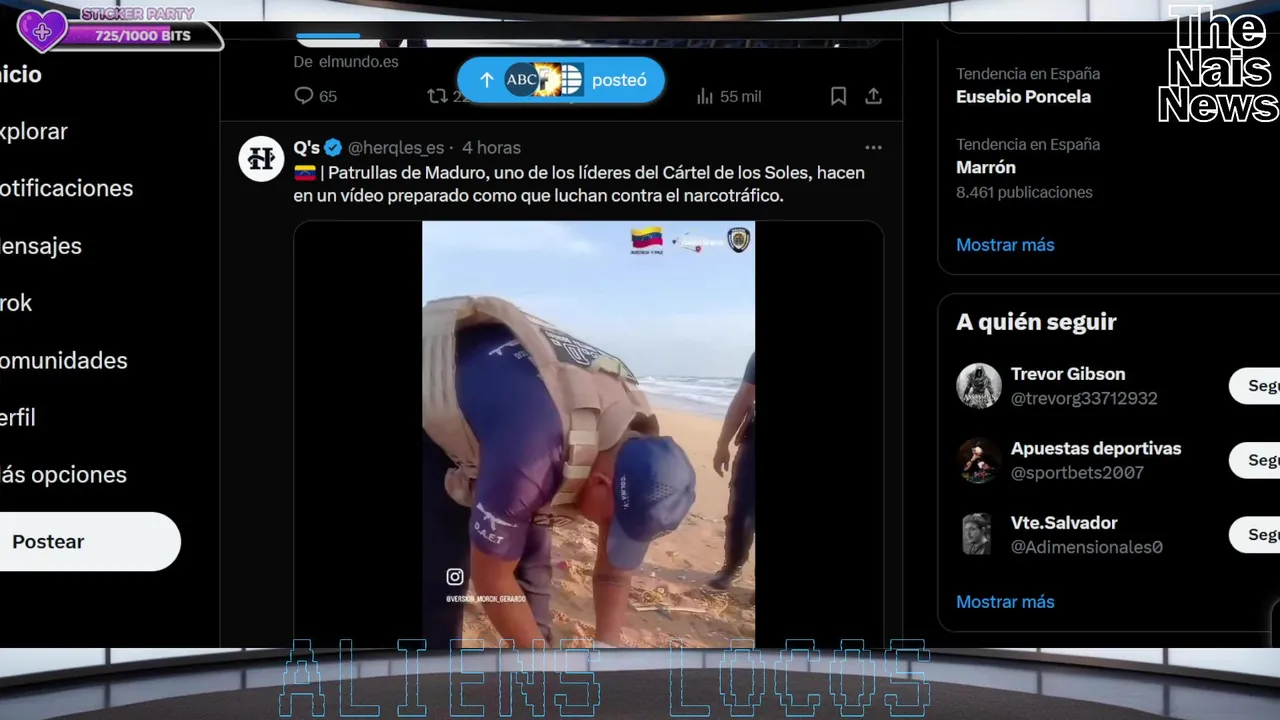Click the verified badge next to Q's
Viewport: 1280px width, 720px height.
333,147
